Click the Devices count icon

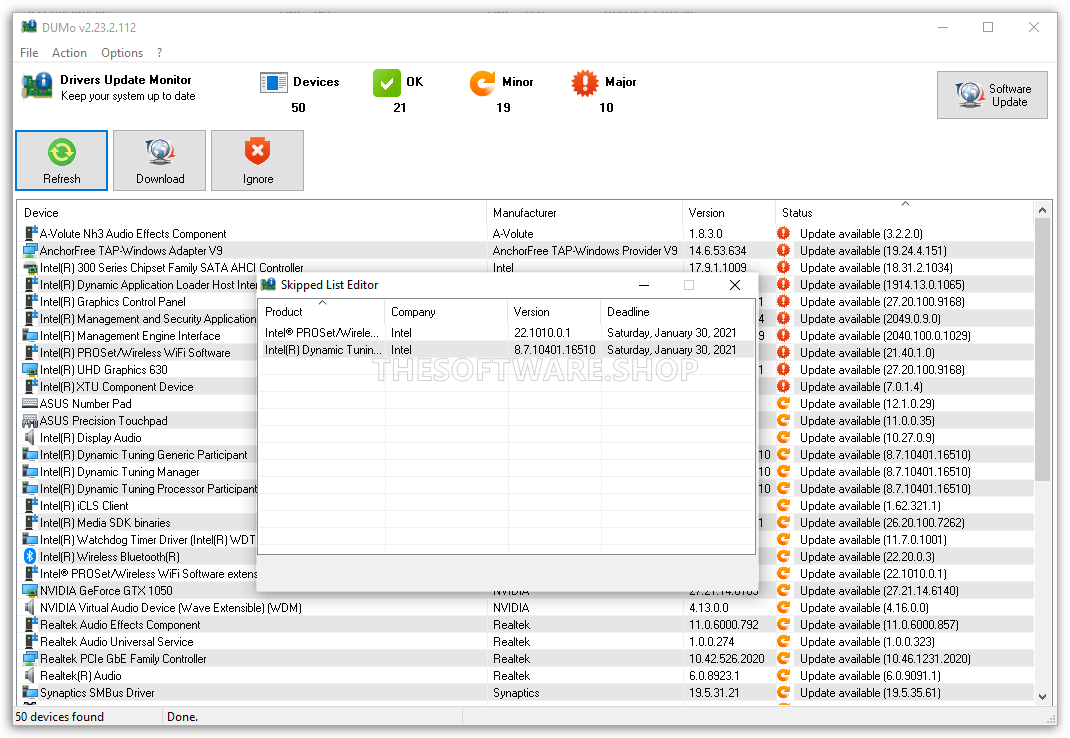click(x=274, y=83)
